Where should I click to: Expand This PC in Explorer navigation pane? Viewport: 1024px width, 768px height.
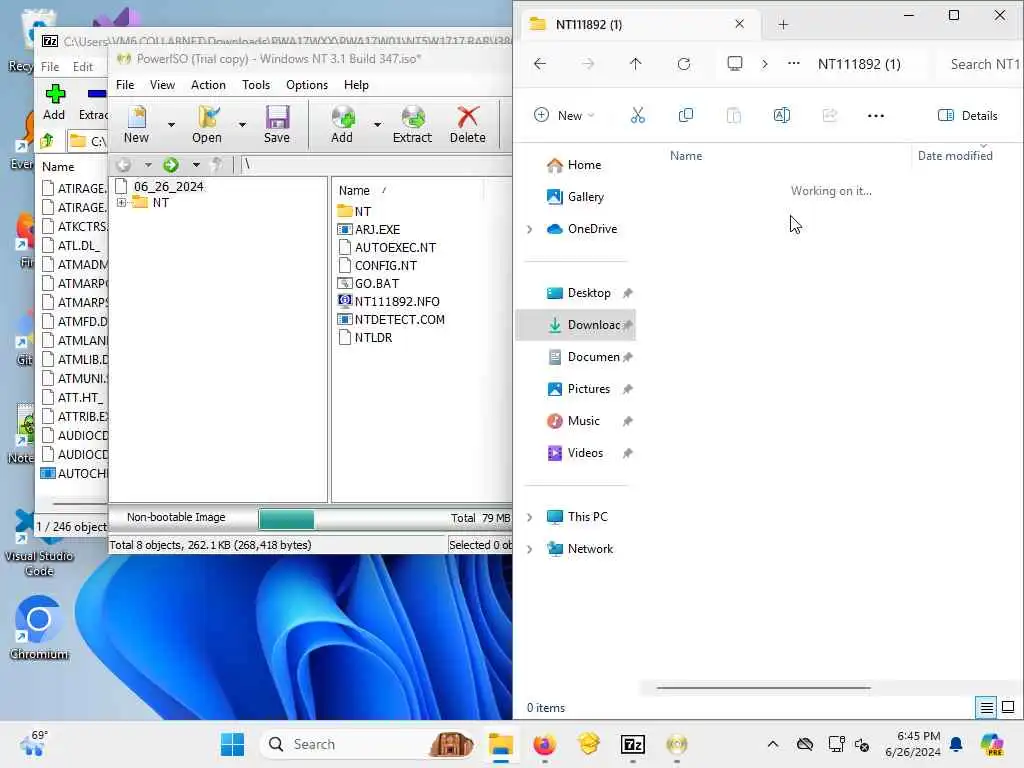pos(530,517)
